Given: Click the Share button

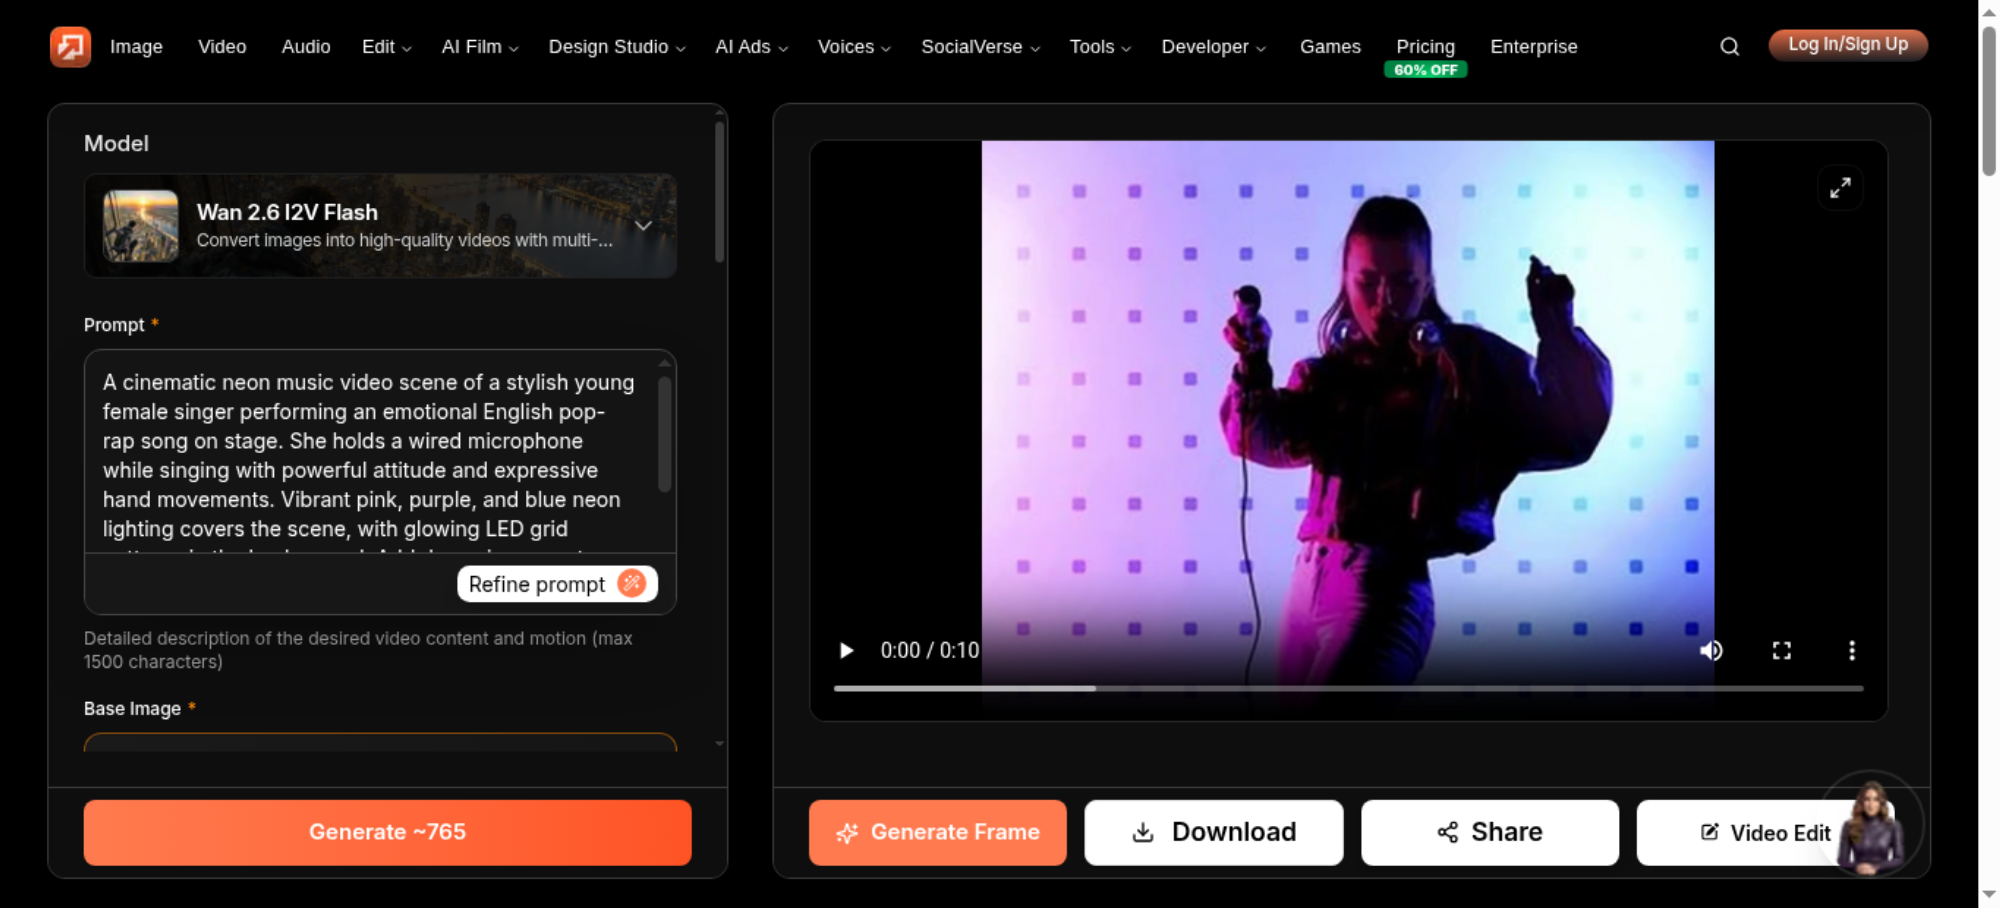Looking at the screenshot, I should tap(1490, 832).
